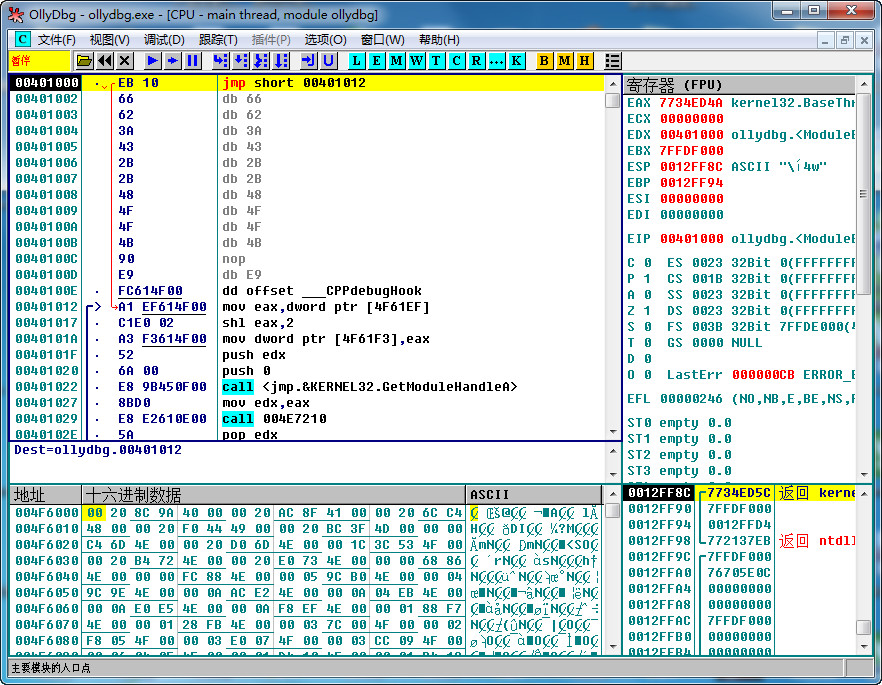Open the Call stack window (K button)
The height and width of the screenshot is (685, 882).
pyautogui.click(x=516, y=61)
